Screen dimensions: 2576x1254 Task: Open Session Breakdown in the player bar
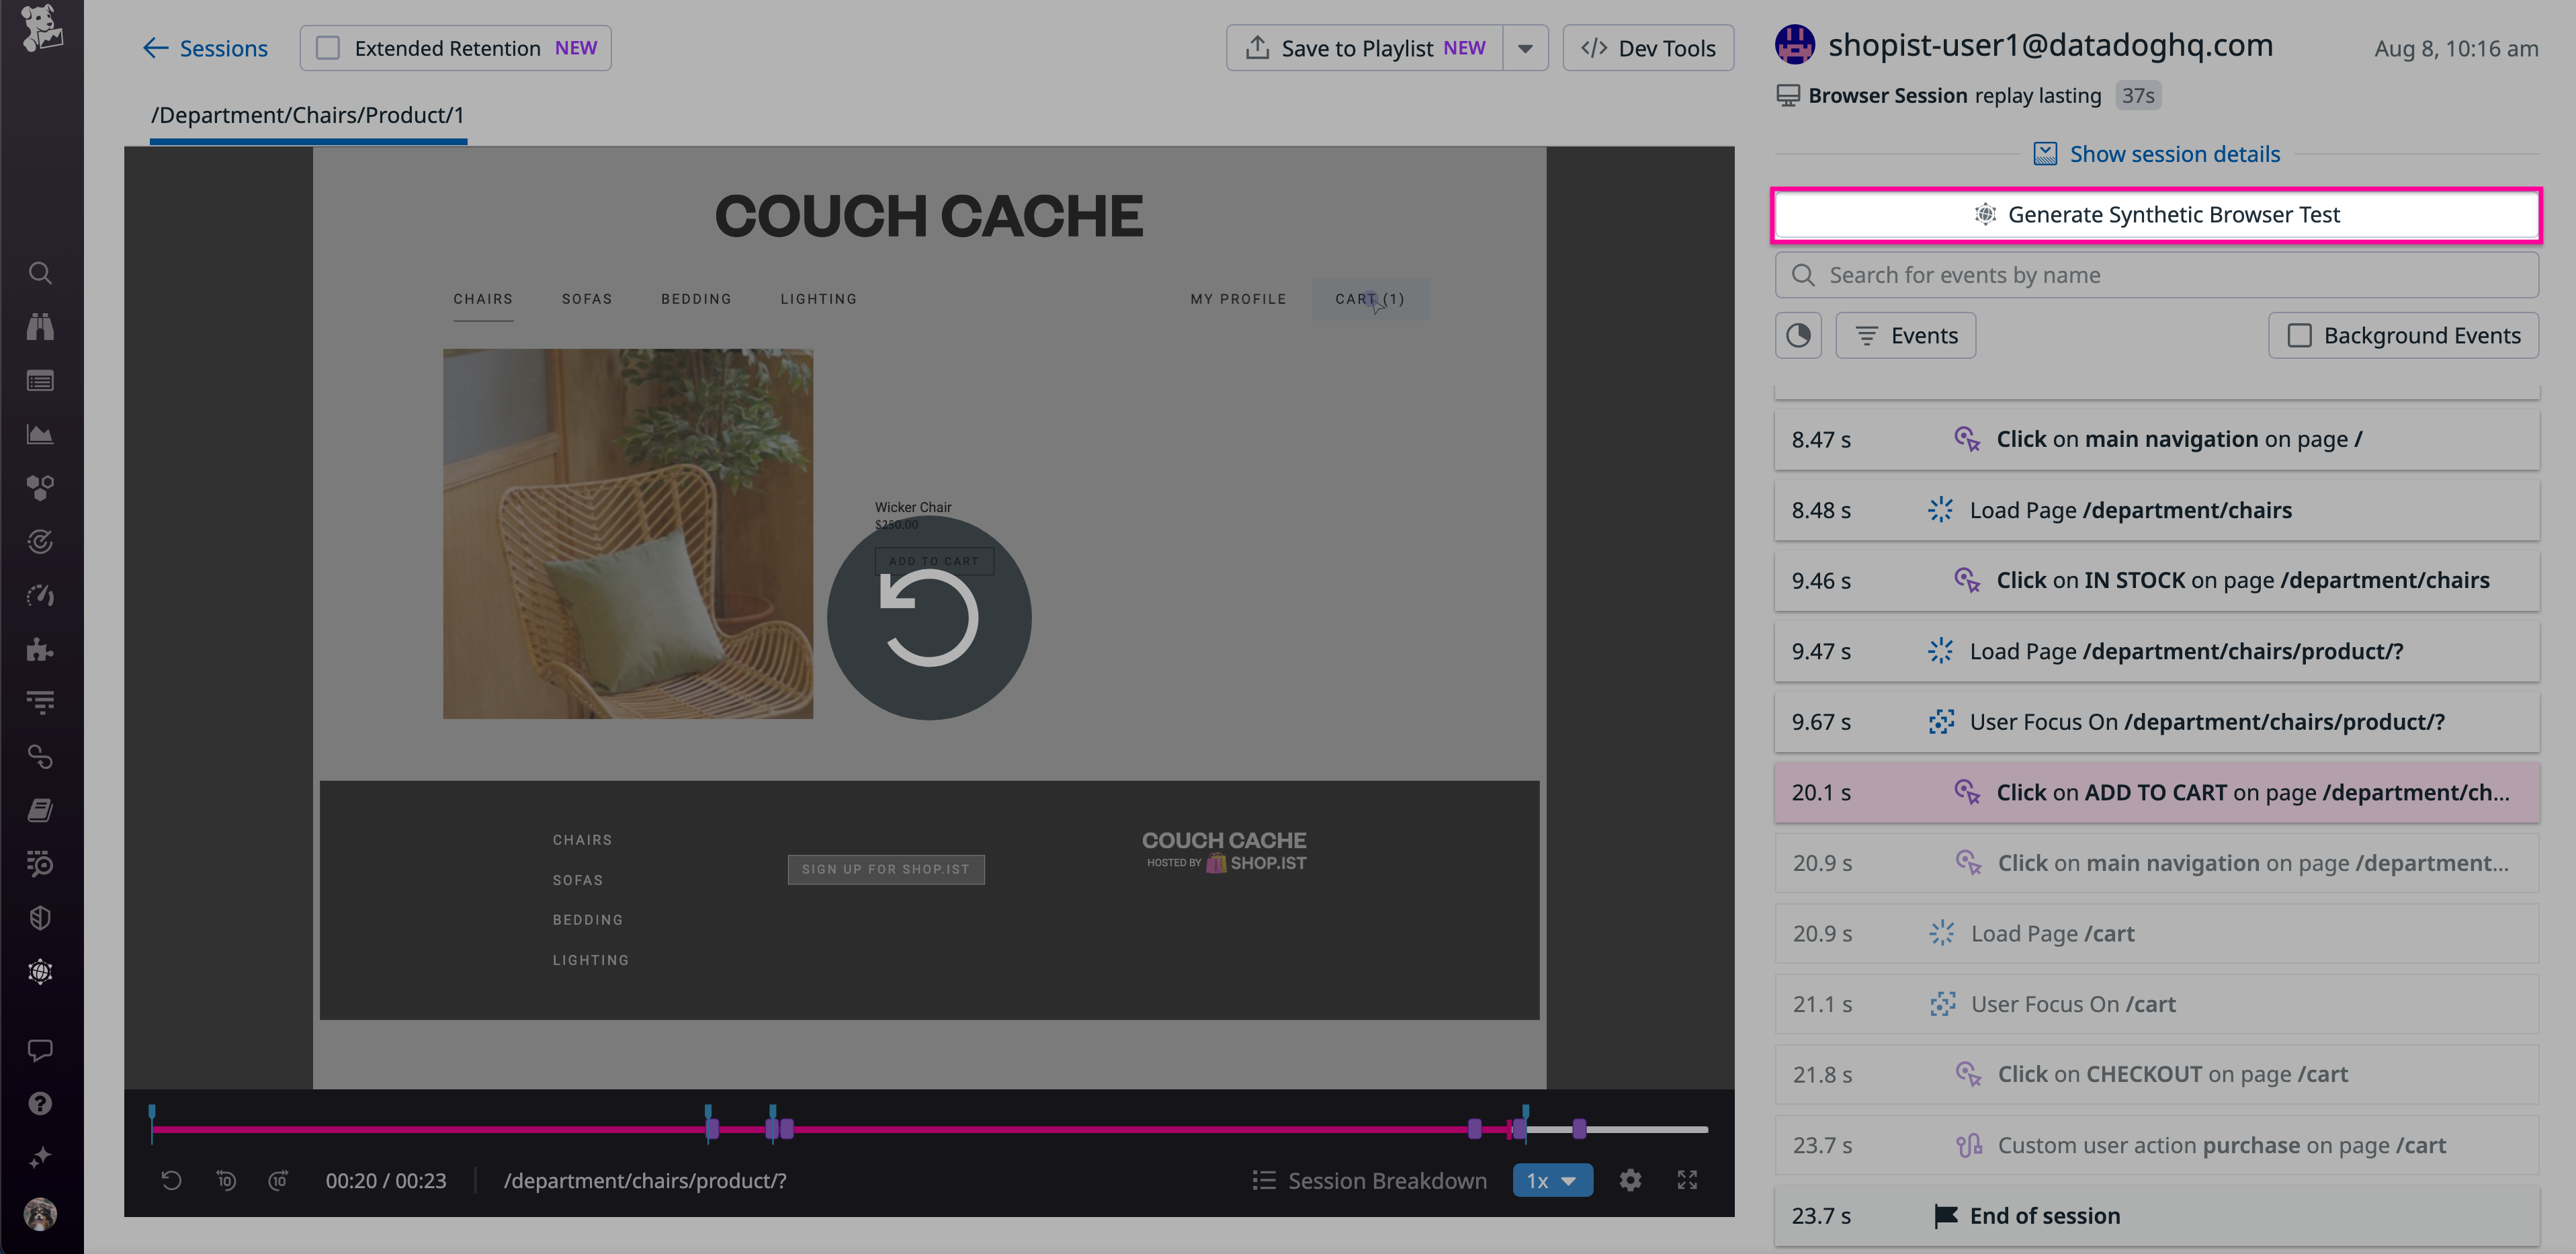tap(1369, 1180)
